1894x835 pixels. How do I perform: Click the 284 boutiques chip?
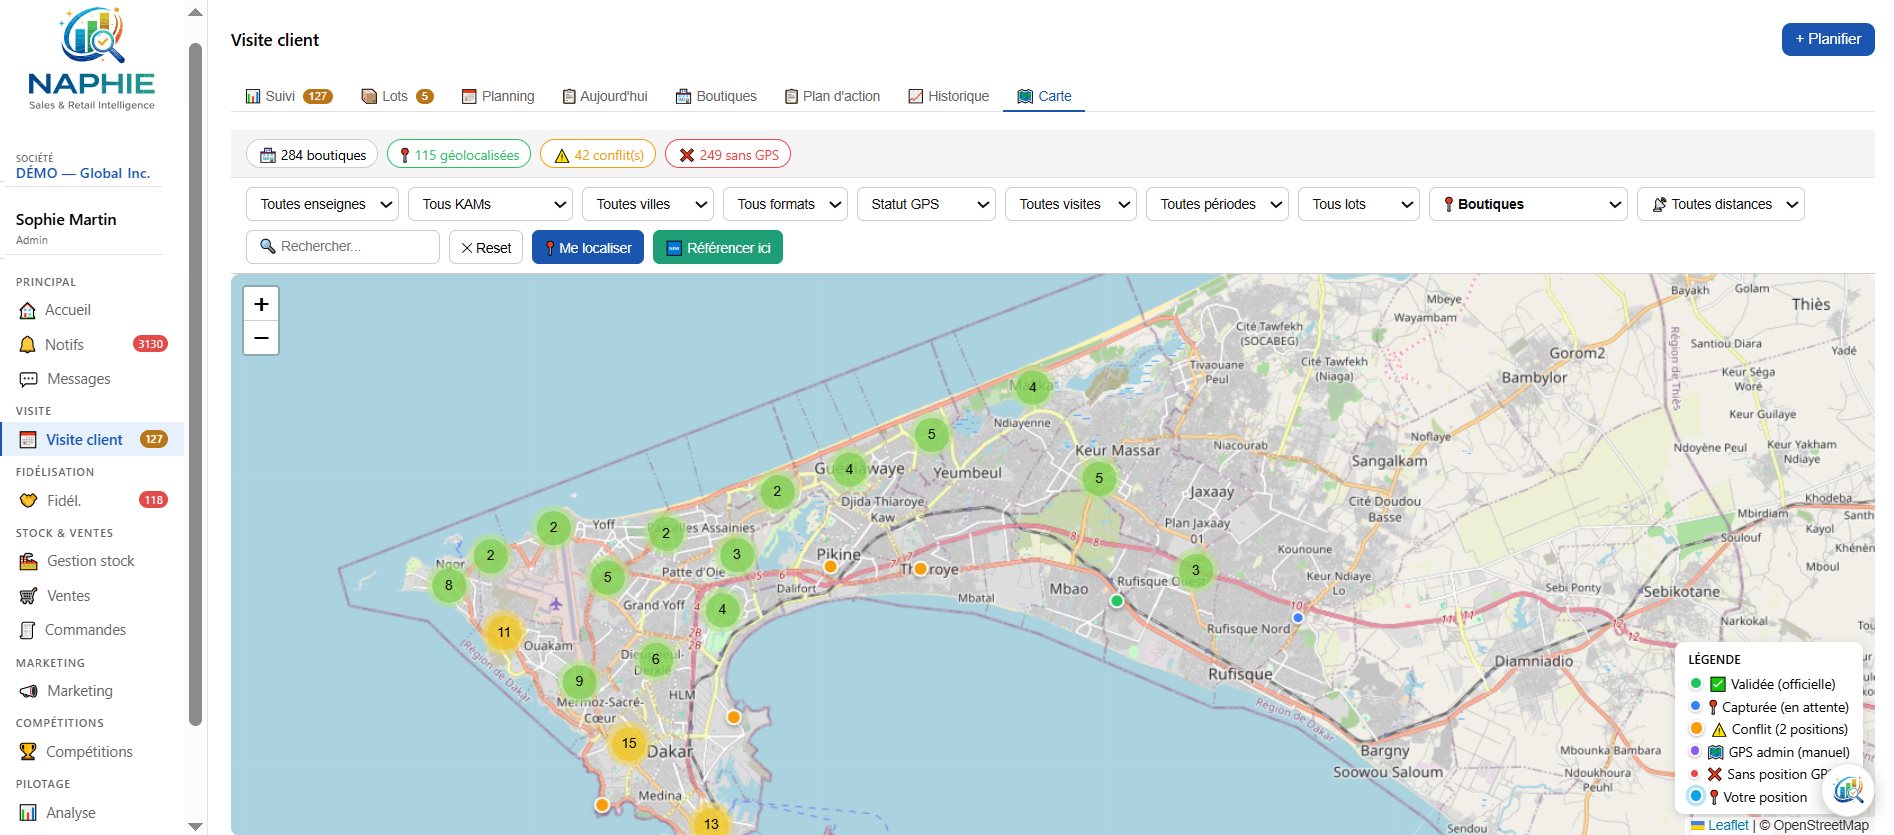(x=312, y=154)
